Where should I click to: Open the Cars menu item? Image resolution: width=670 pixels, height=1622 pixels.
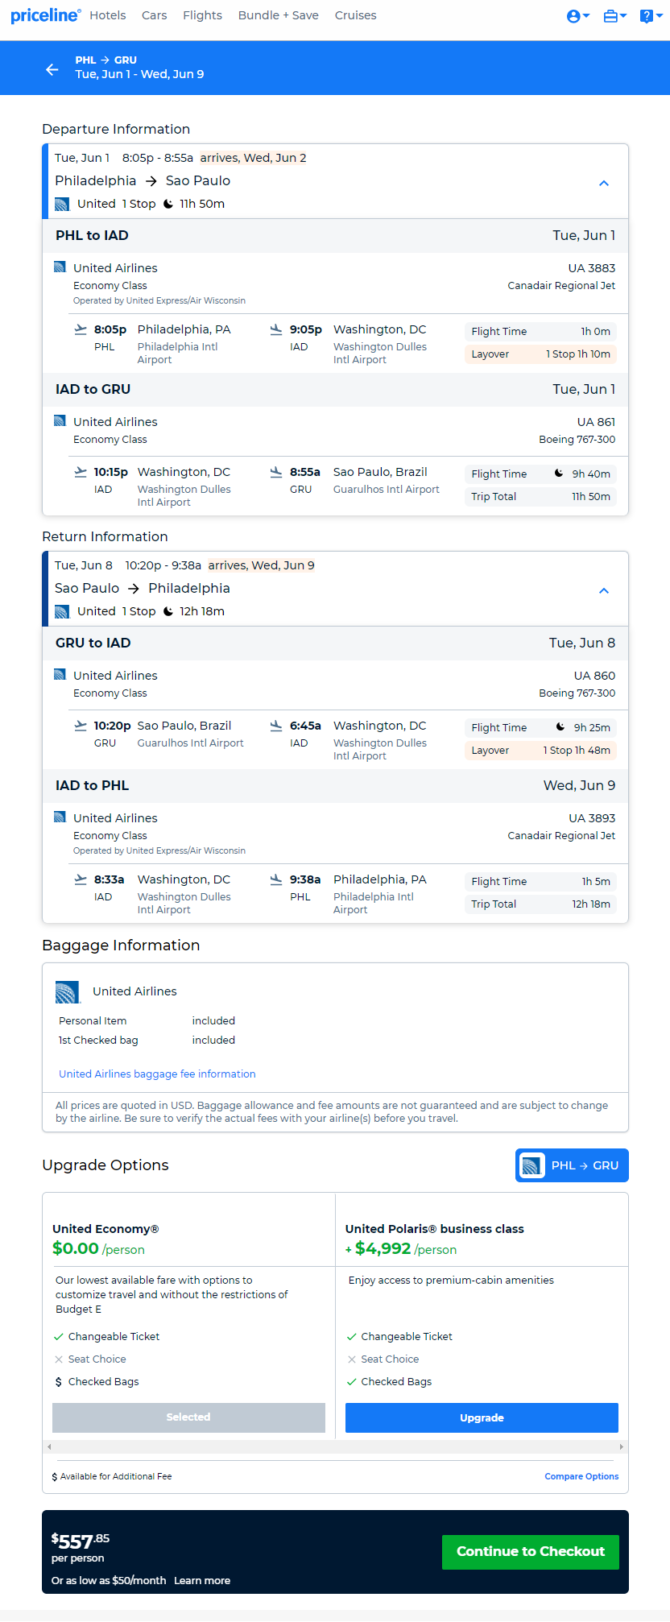(x=154, y=15)
